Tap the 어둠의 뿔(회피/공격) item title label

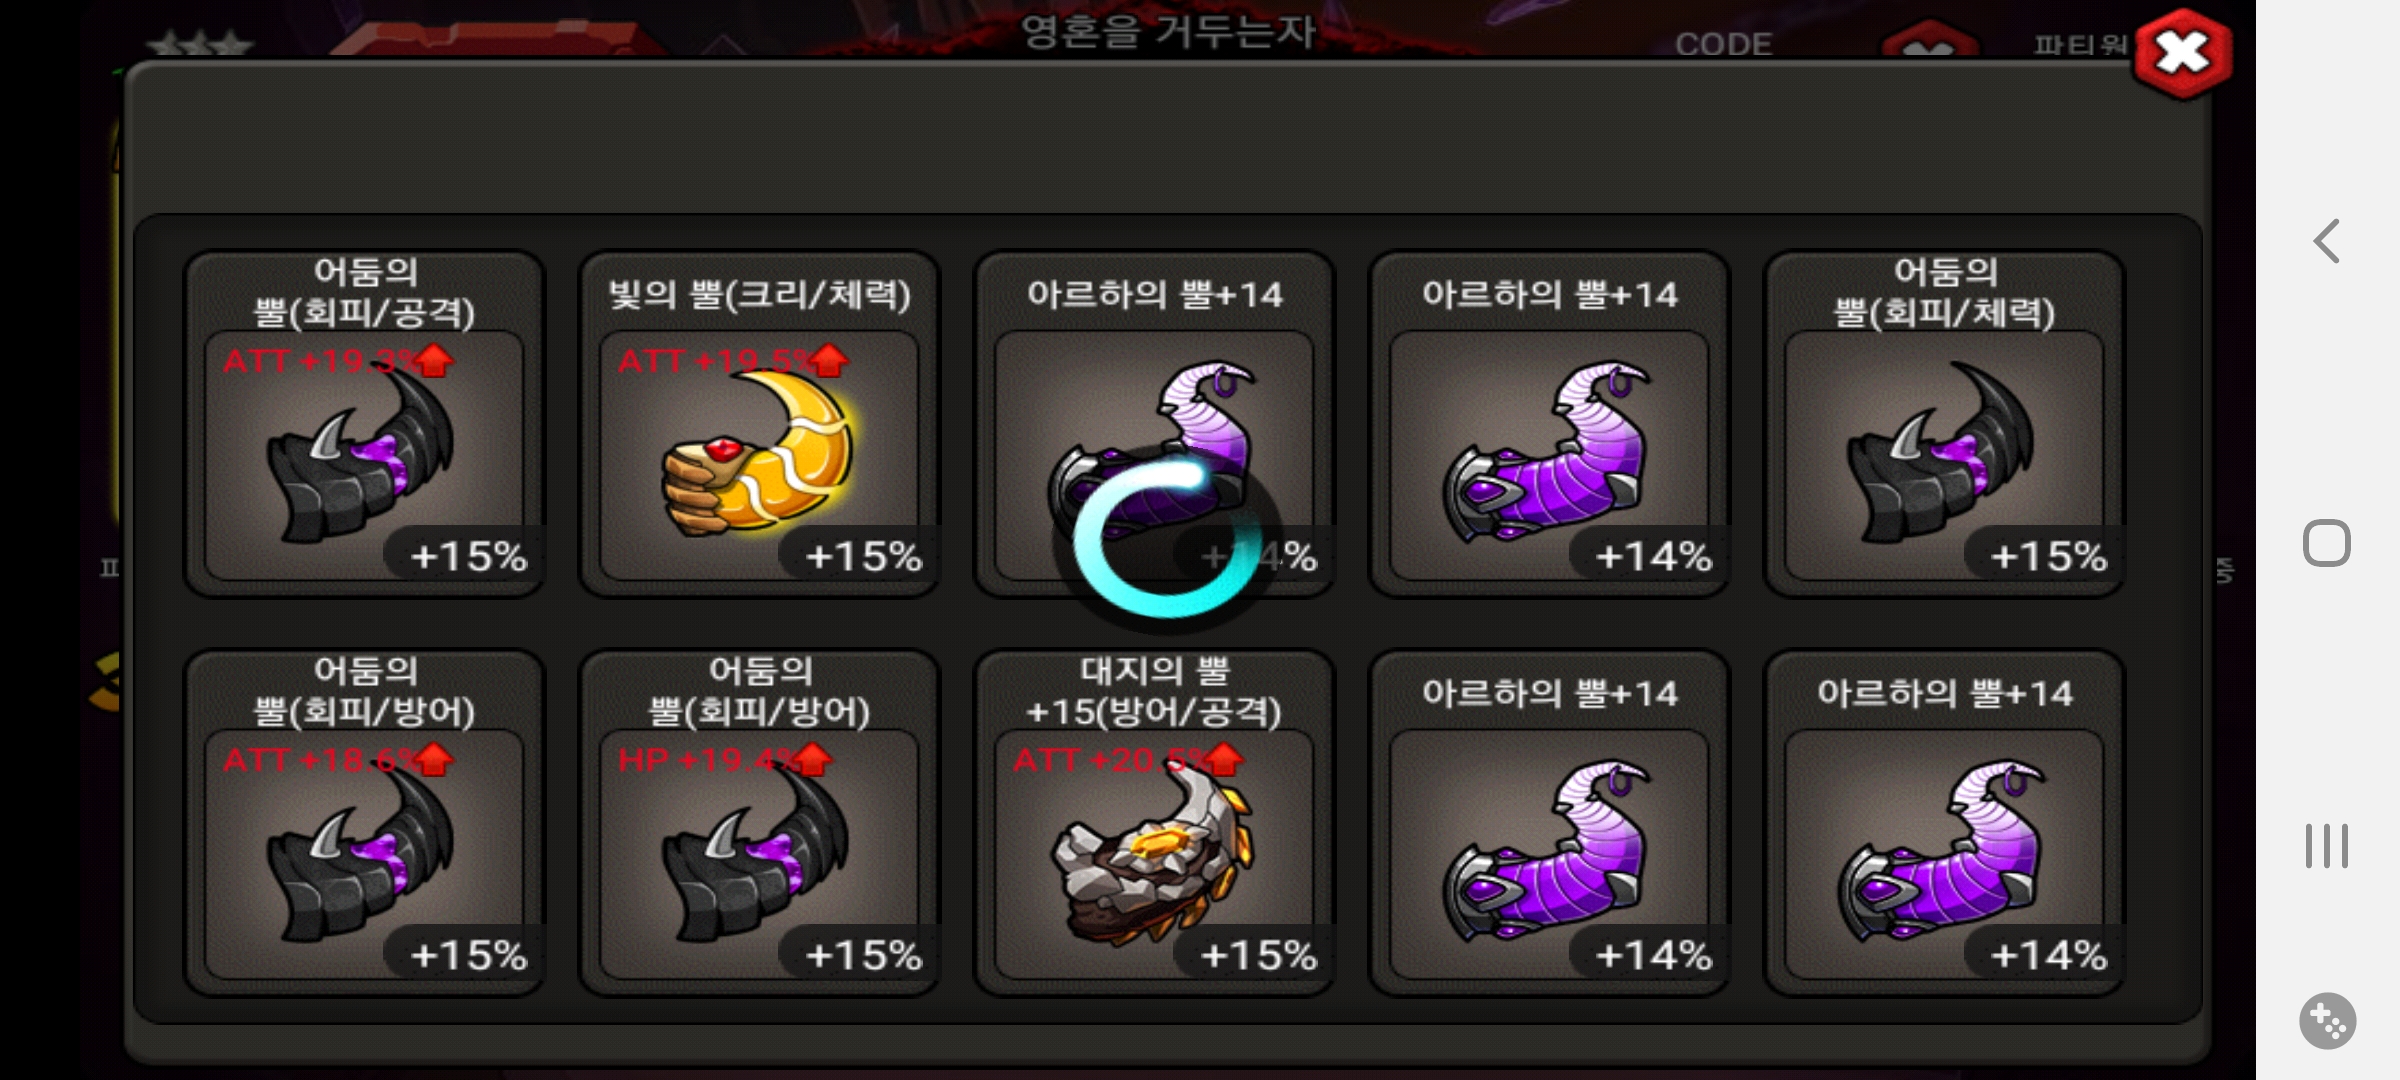tap(364, 292)
